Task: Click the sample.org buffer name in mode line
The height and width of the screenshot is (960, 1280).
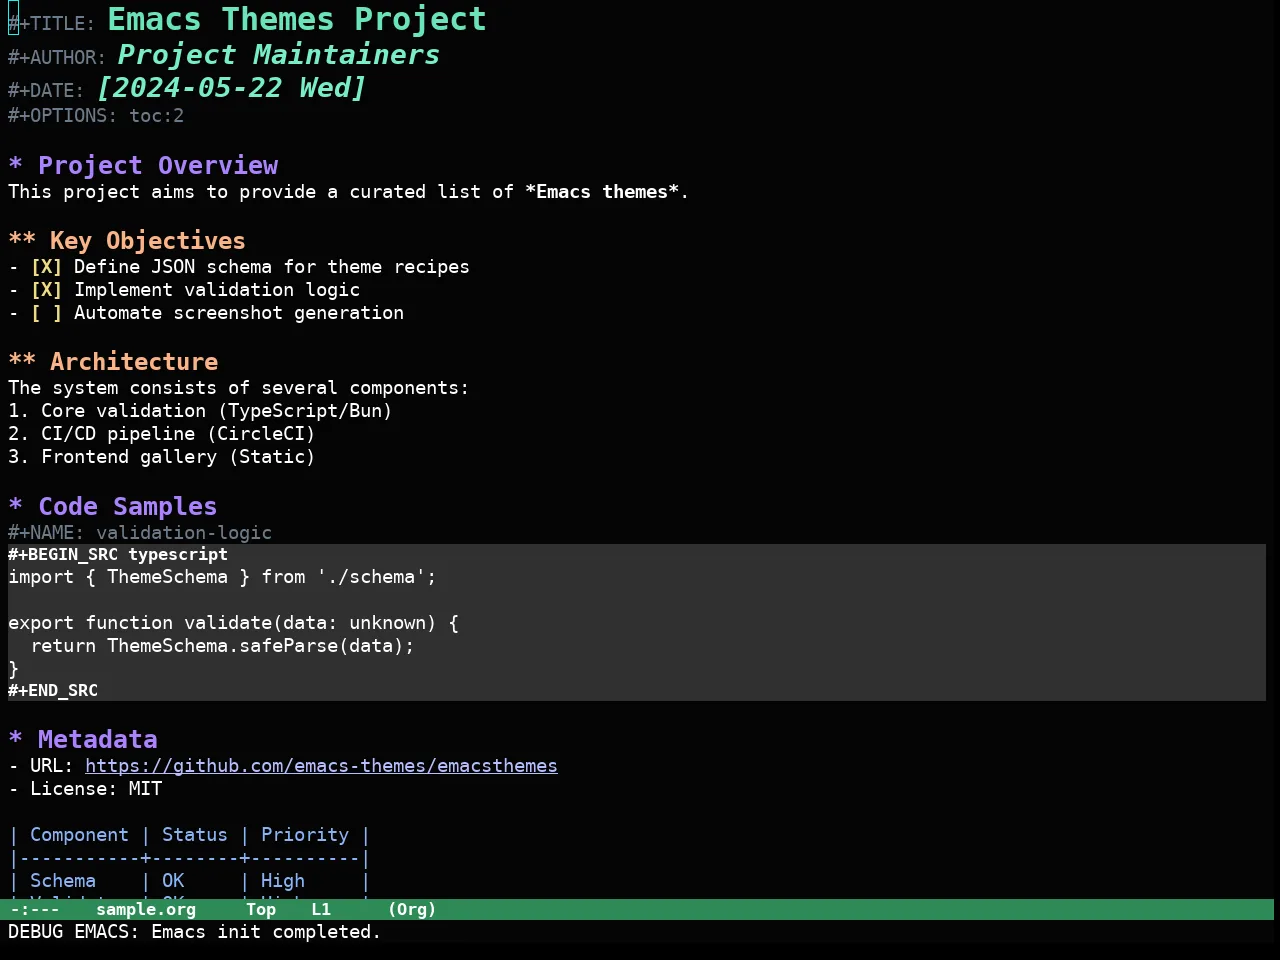Action: [x=146, y=909]
